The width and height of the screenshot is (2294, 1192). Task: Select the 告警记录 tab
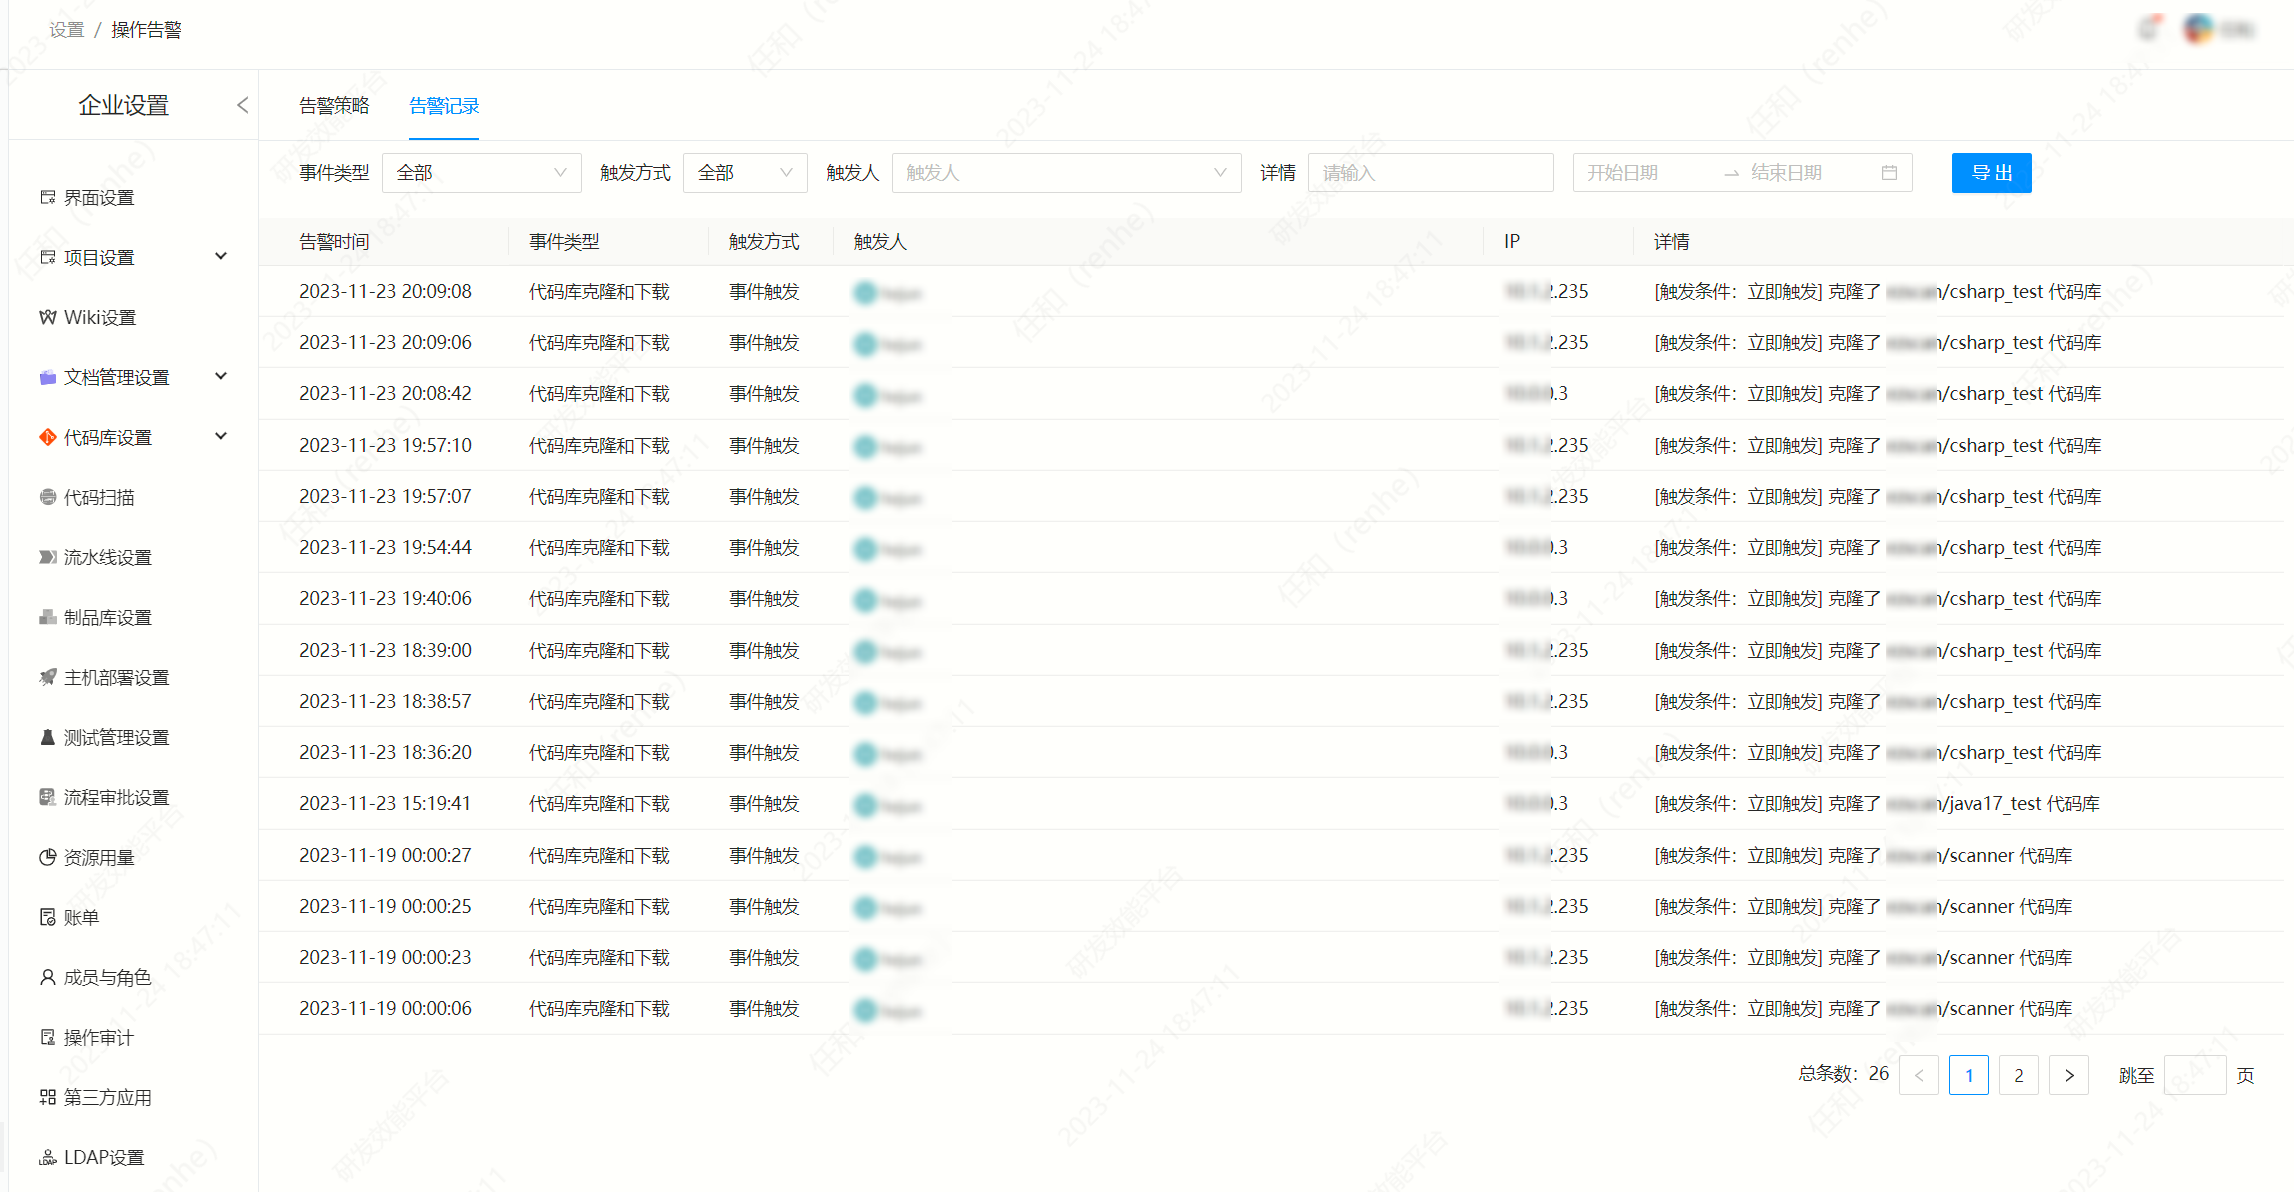tap(444, 106)
